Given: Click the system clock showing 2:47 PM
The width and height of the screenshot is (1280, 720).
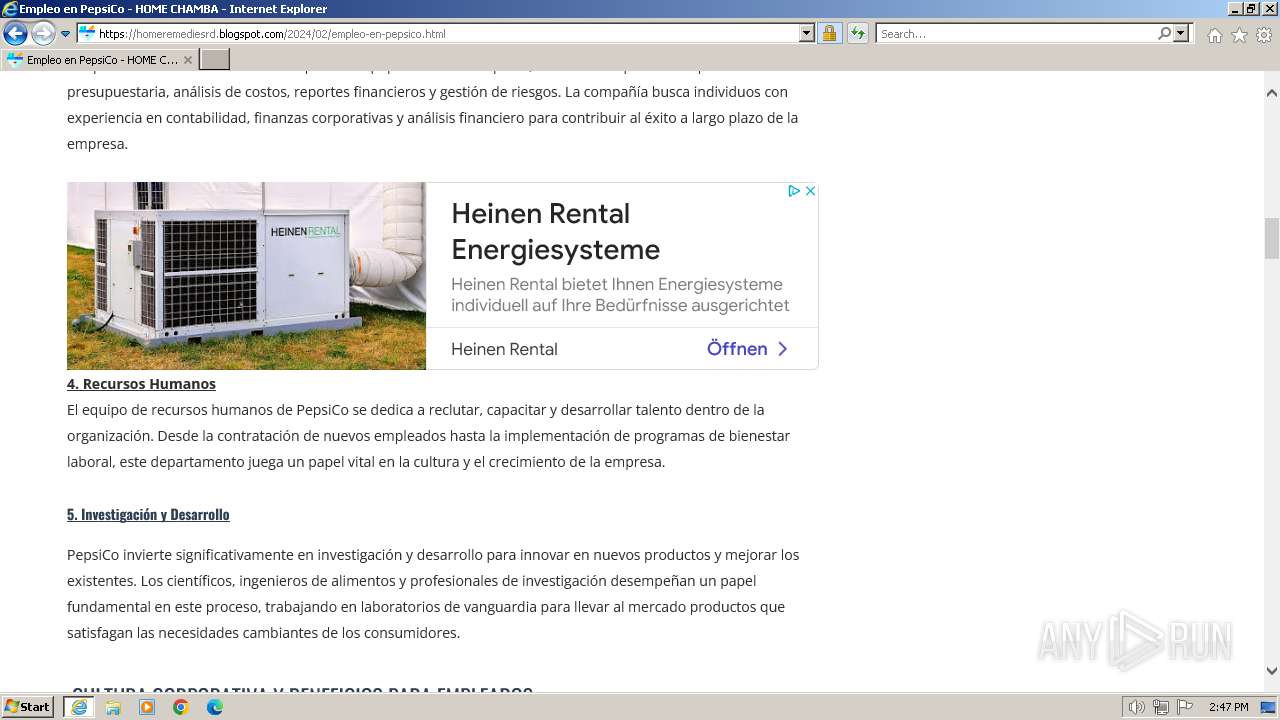Looking at the screenshot, I should (x=1228, y=707).
